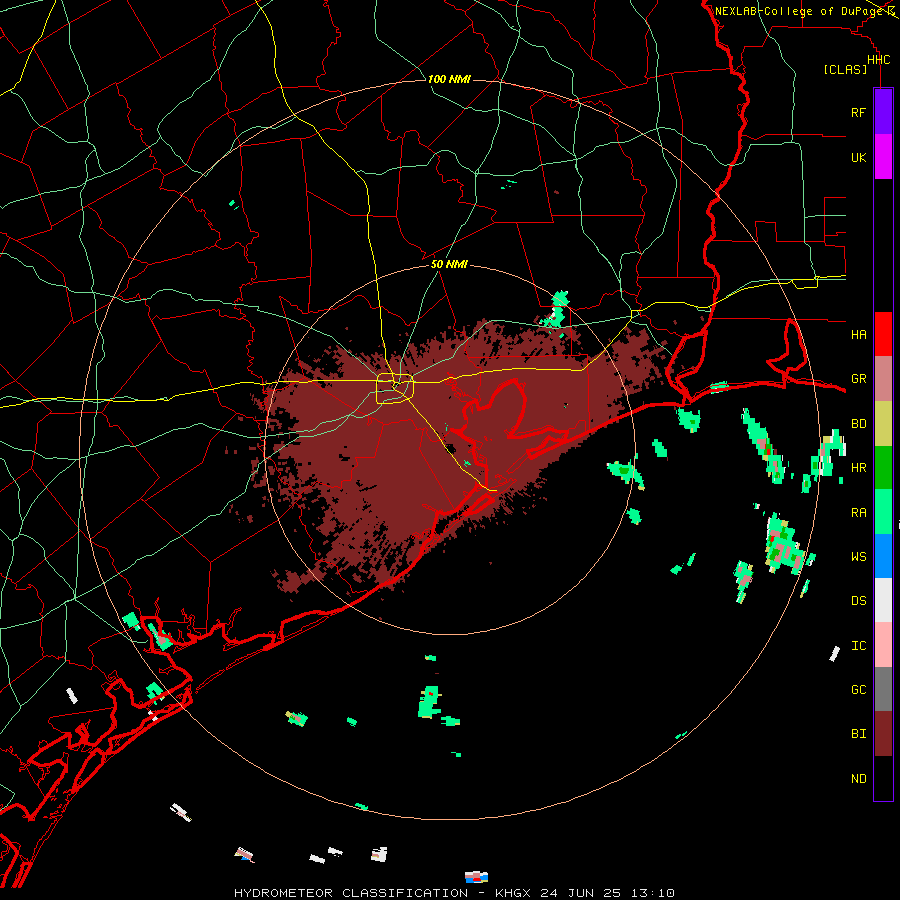Click the ND black legend swatch
This screenshot has width=900, height=900.
[883, 778]
